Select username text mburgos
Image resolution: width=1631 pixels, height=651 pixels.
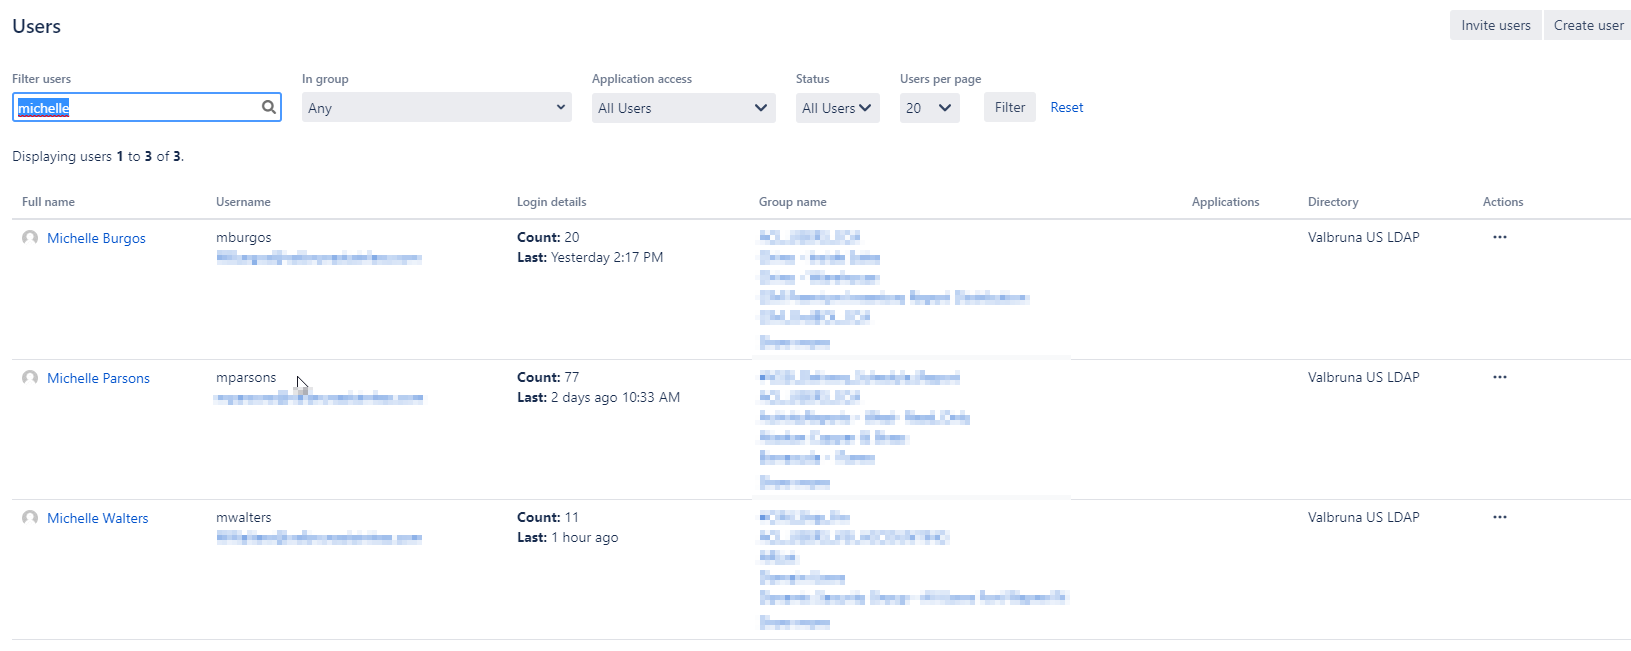click(244, 237)
